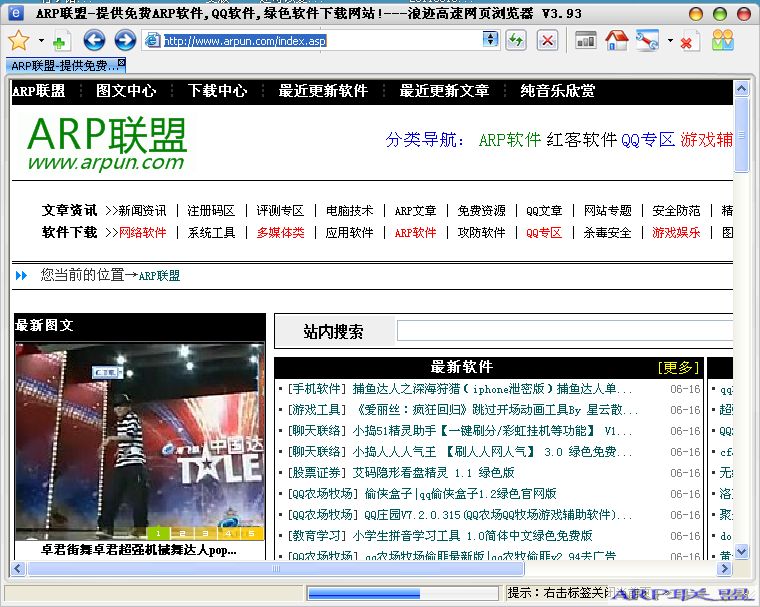Click horizontal scrollbar right arrow
This screenshot has width=760, height=607.
(724, 568)
